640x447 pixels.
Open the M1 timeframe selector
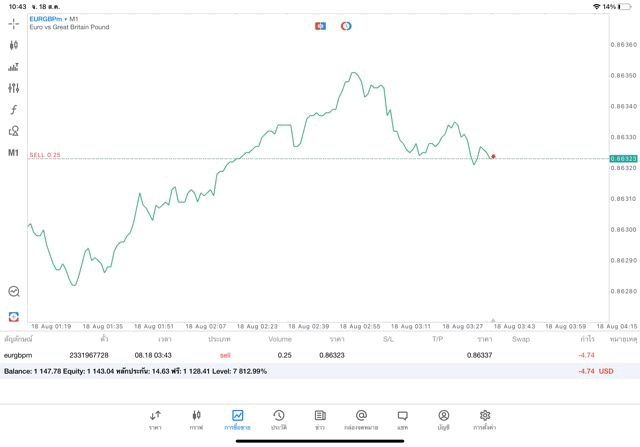(14, 153)
